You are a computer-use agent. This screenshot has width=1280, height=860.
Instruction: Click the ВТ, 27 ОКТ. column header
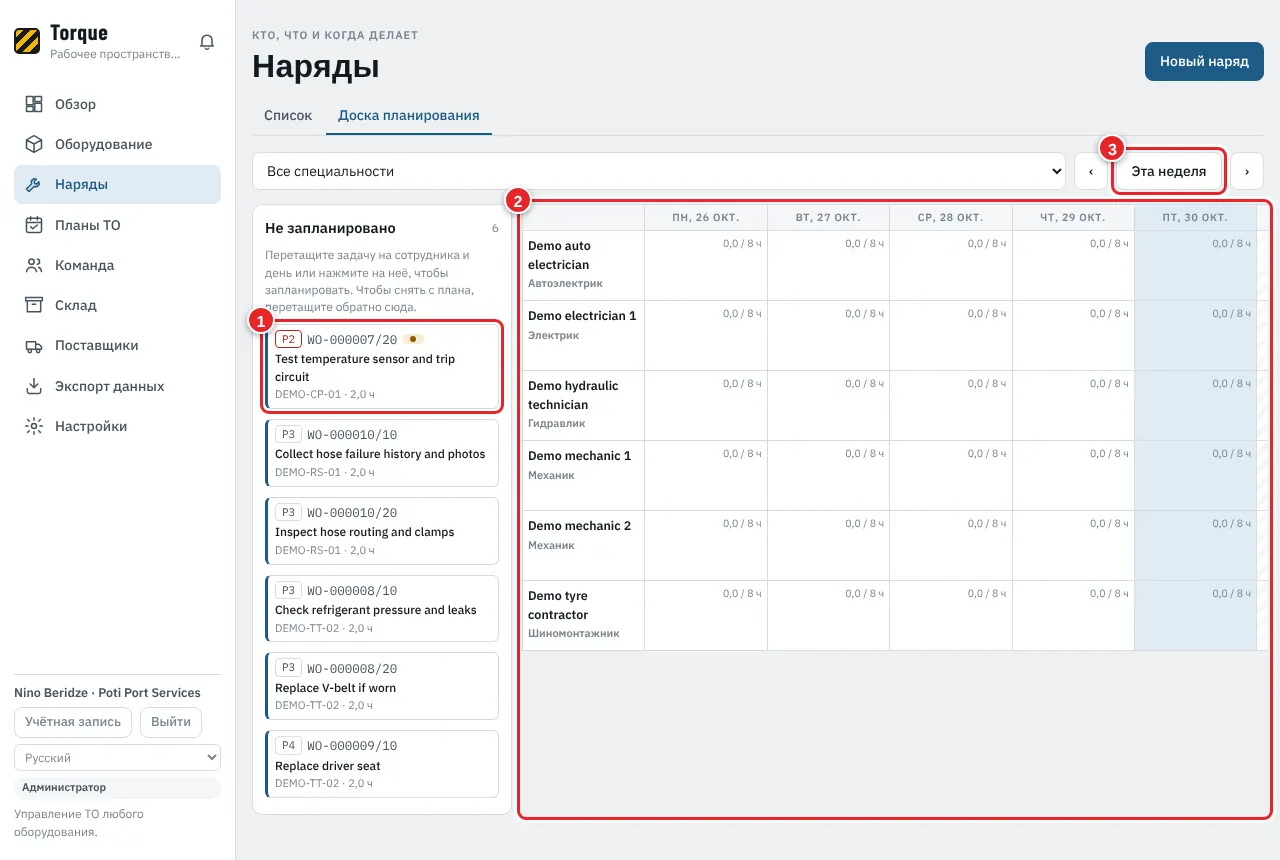(x=828, y=217)
